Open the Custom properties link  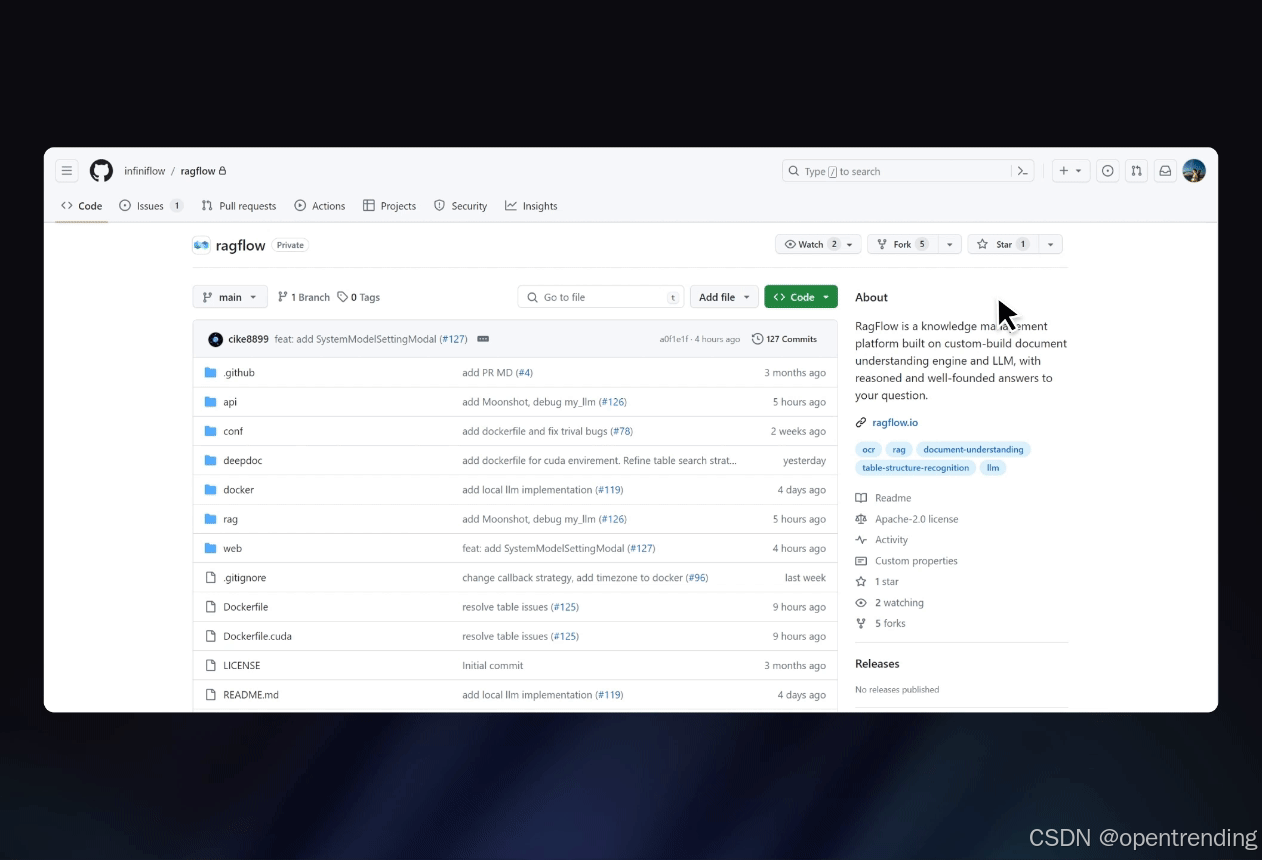[916, 561]
